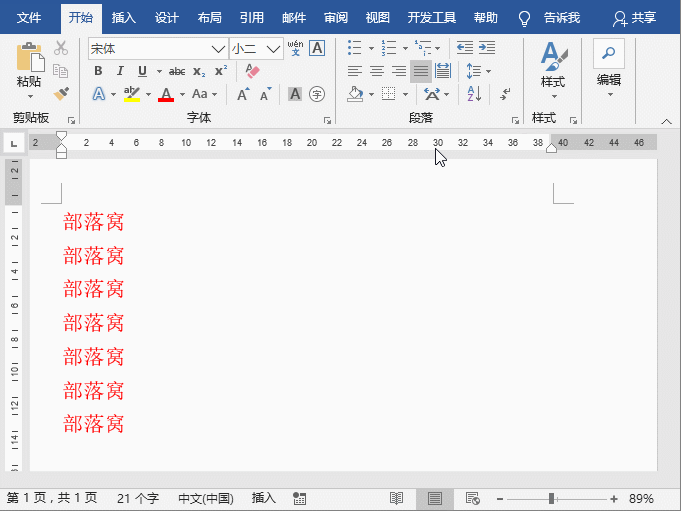Decrease paragraph indent
The image size is (681, 511).
tap(465, 47)
